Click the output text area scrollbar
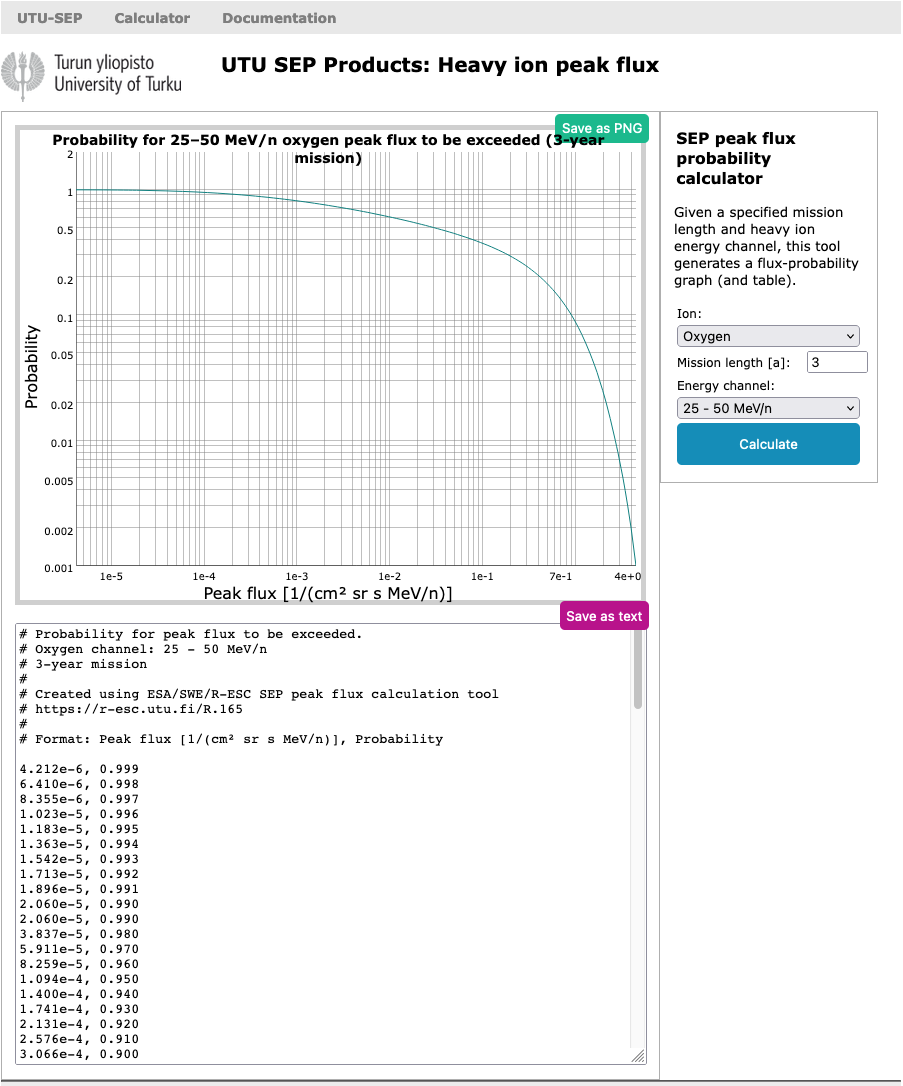 (x=638, y=680)
